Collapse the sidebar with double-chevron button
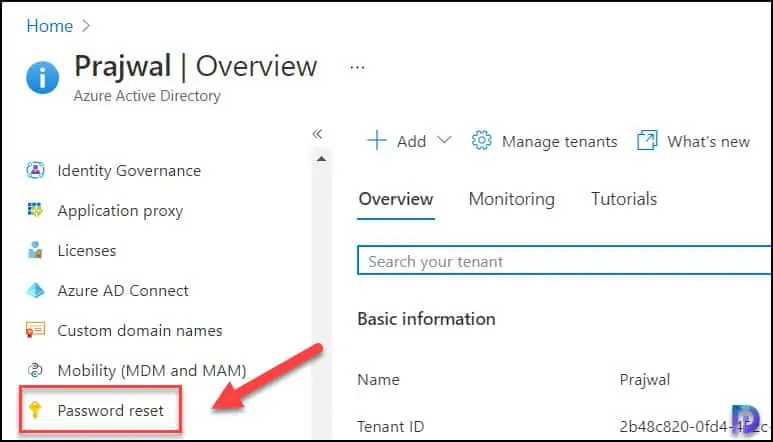Image resolution: width=773 pixels, height=442 pixels. tap(317, 134)
